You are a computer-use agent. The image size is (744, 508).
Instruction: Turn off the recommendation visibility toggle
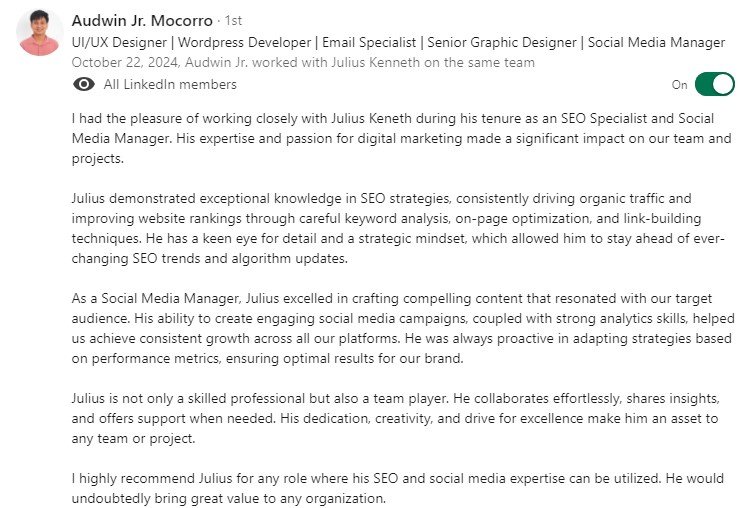coord(714,85)
